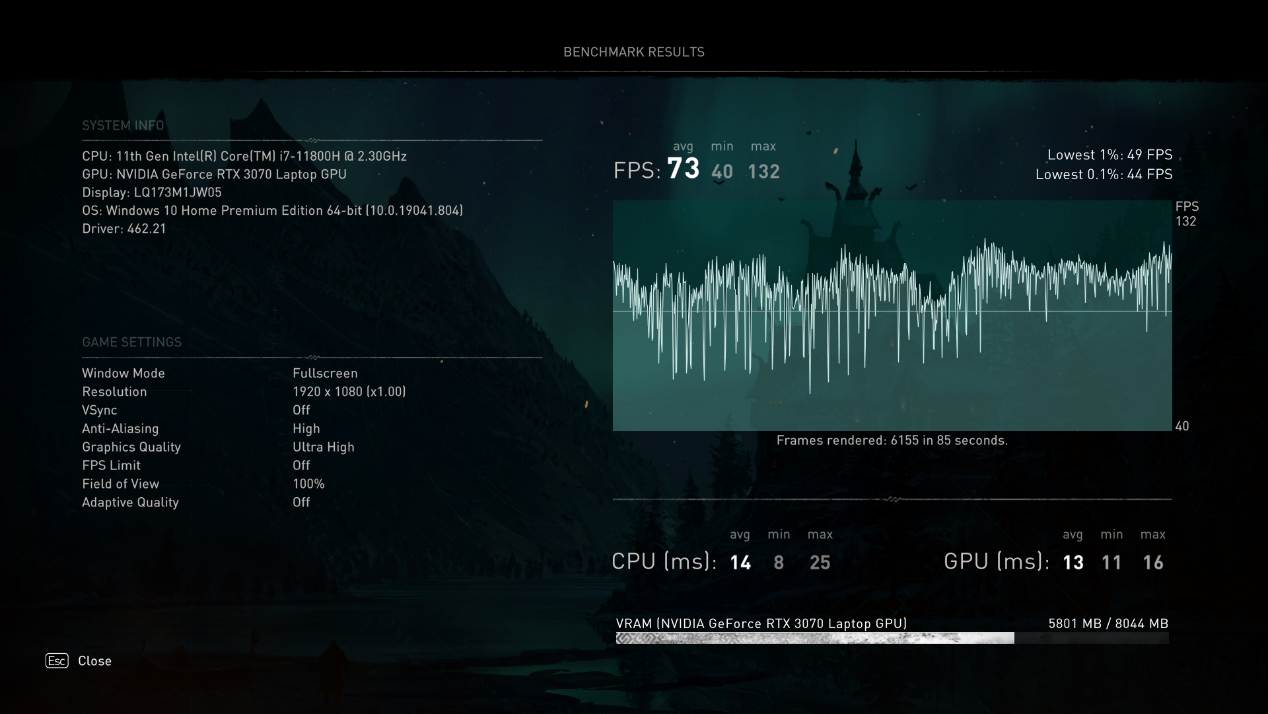This screenshot has height=714, width=1268.
Task: Click the graph bottom axis label 40
Action: coord(1182,426)
